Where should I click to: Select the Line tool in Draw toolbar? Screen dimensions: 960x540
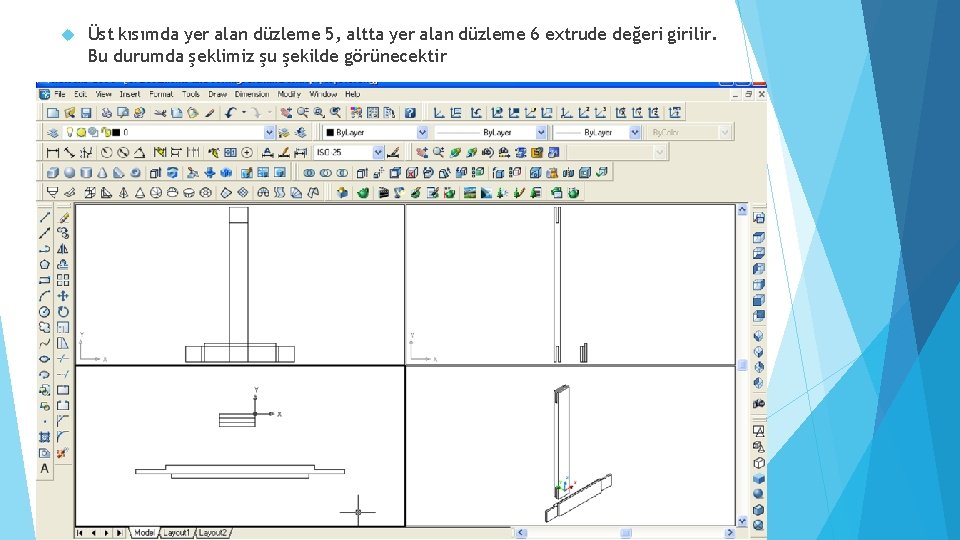click(45, 217)
